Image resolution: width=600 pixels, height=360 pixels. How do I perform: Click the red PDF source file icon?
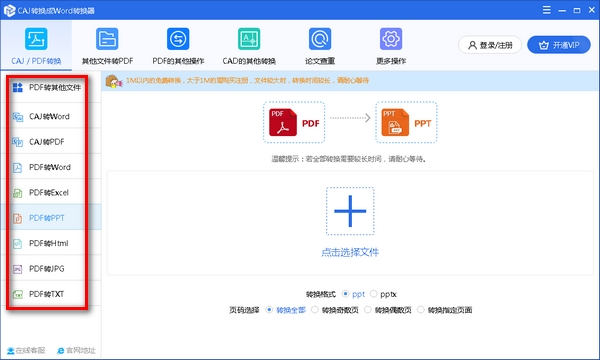pos(283,122)
